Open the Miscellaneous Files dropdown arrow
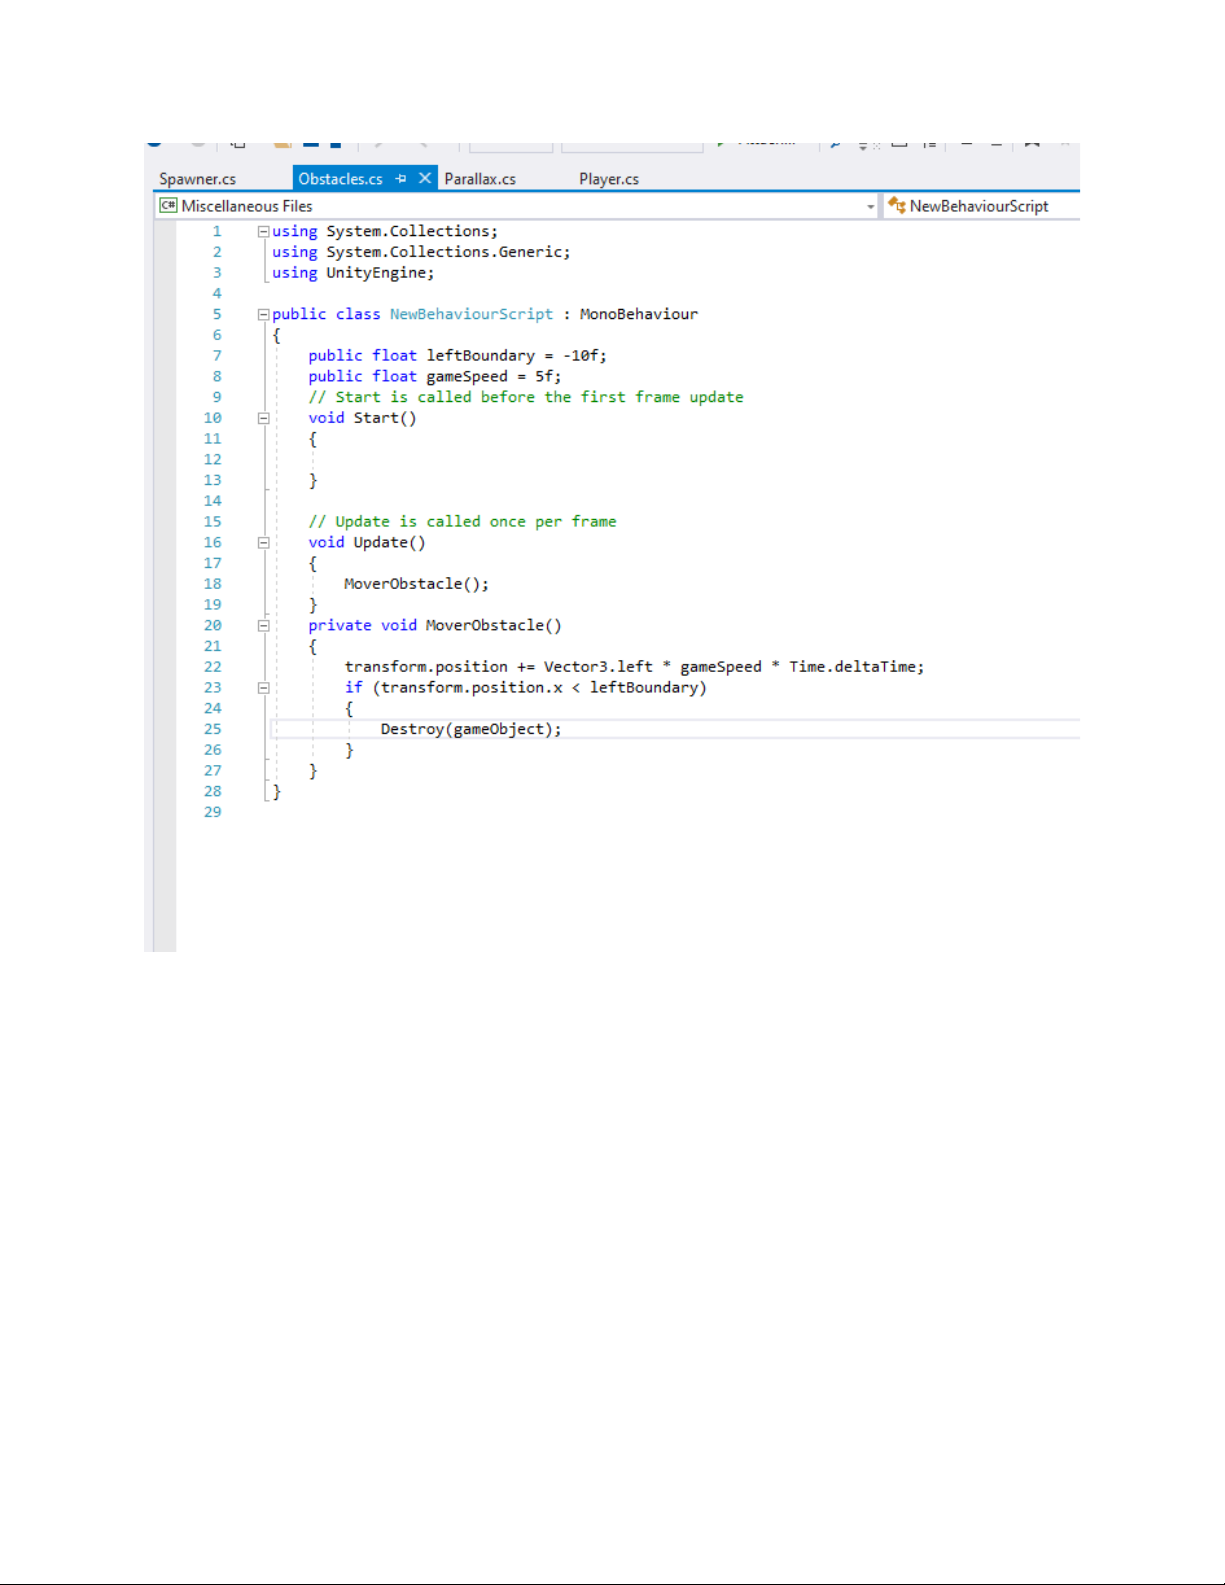 (870, 207)
